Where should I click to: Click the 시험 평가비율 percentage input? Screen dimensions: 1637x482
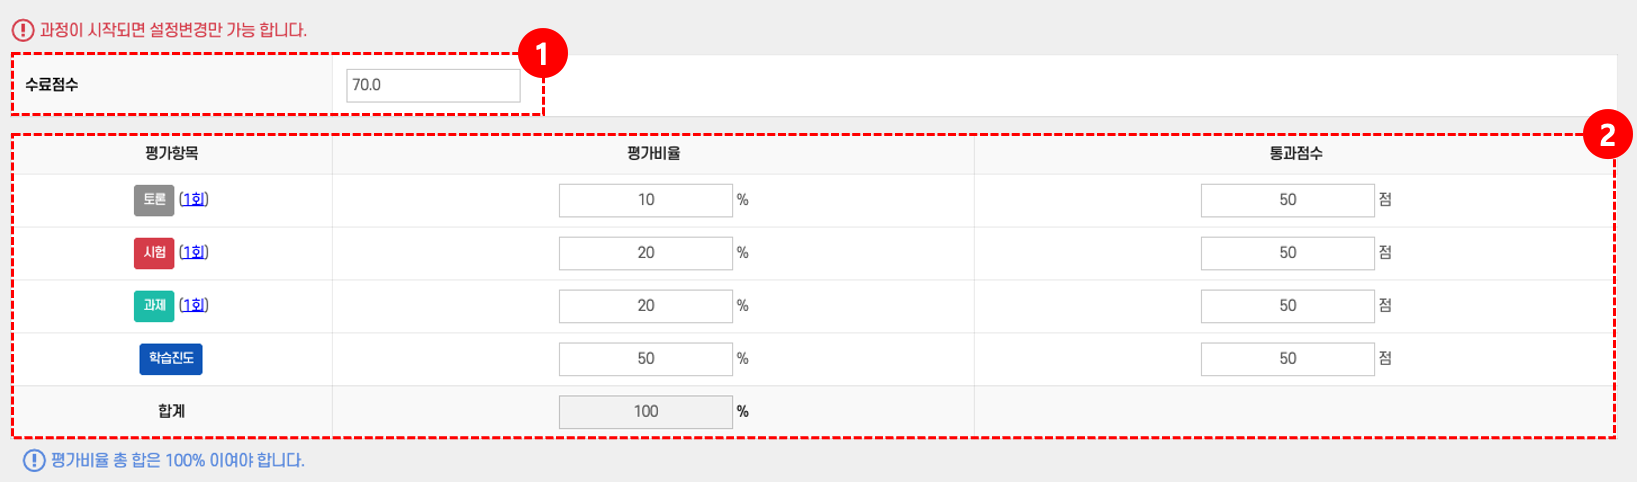pos(645,253)
